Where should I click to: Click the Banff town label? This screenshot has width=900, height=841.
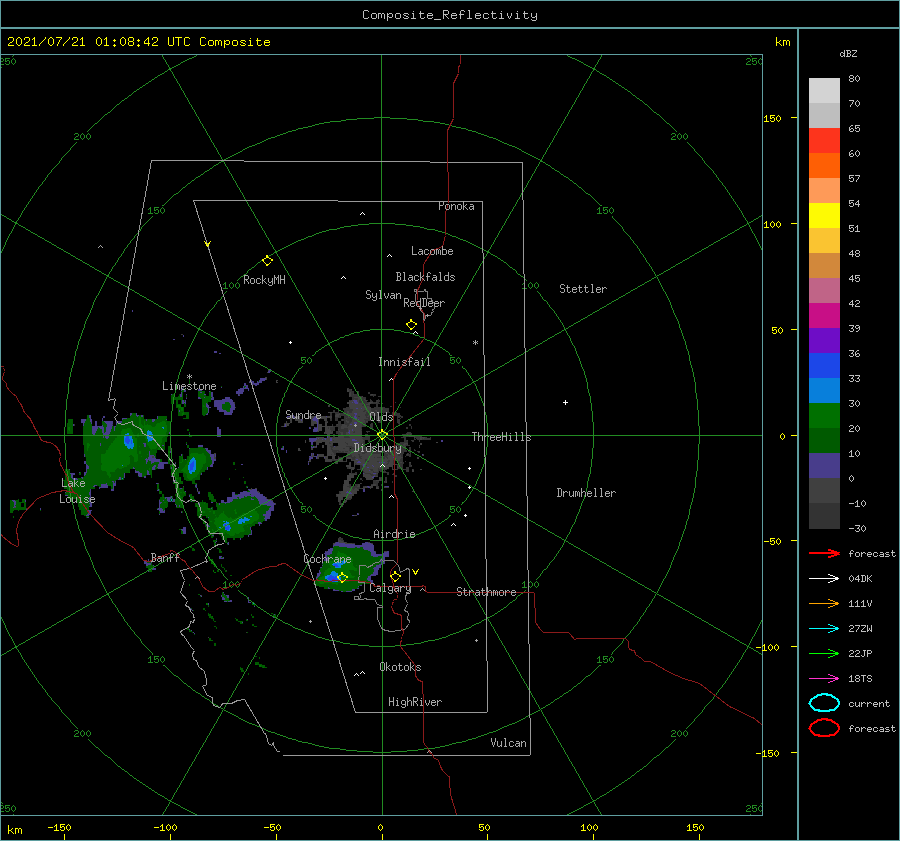tap(165, 558)
